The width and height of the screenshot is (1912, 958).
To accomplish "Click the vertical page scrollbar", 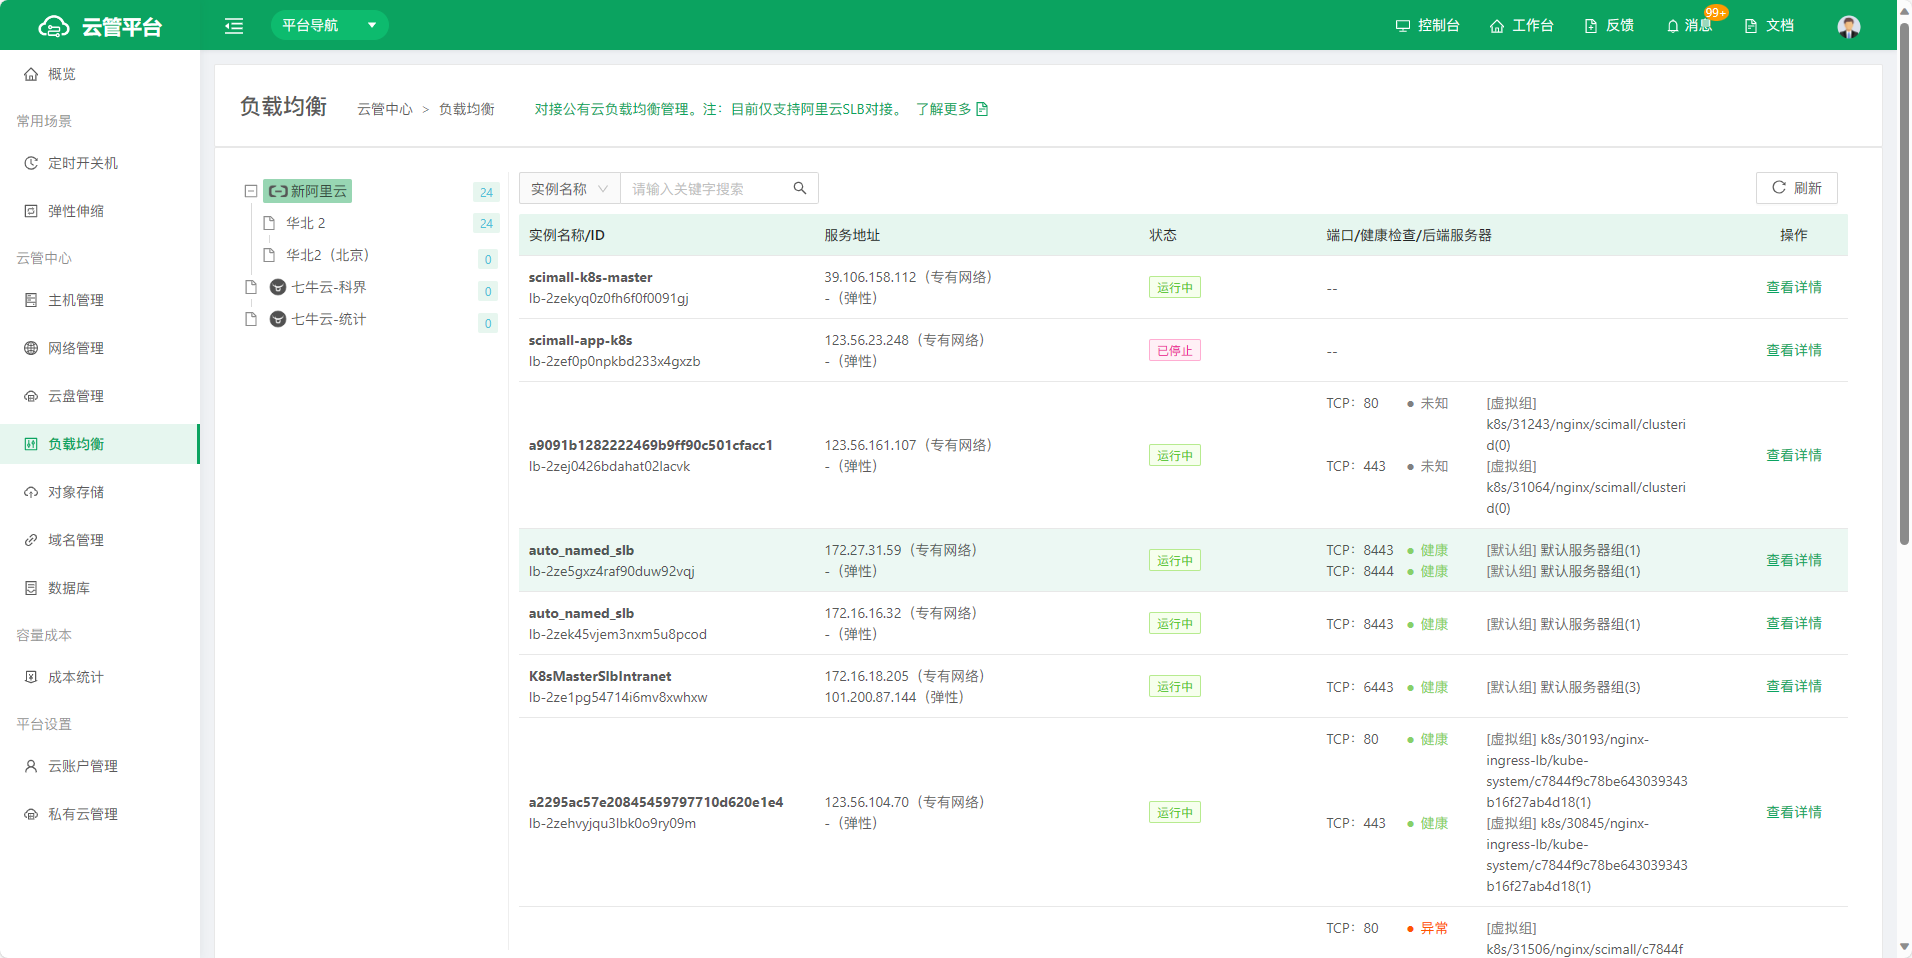I will click(1904, 283).
